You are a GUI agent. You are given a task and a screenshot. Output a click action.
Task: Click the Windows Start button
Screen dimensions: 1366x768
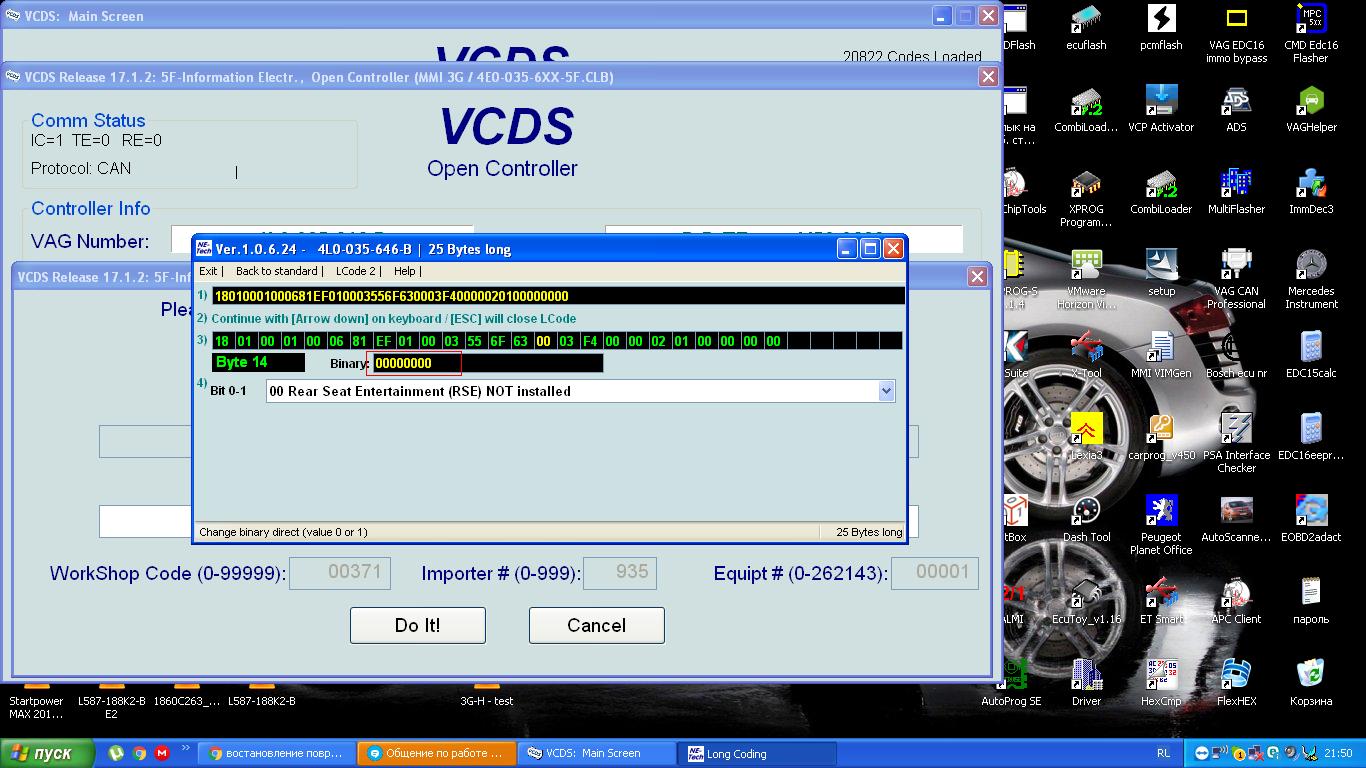48,753
